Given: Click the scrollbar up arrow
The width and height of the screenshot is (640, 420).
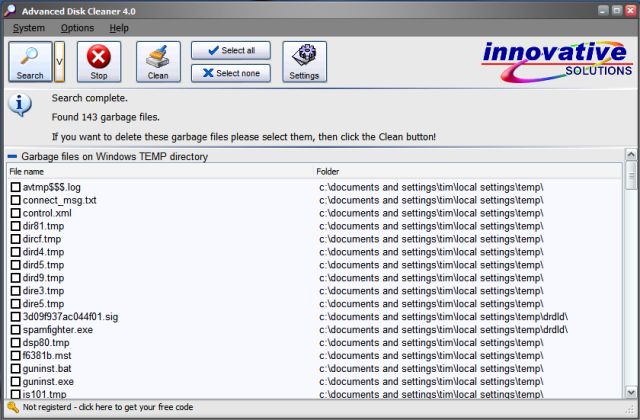Looking at the screenshot, I should [x=631, y=155].
